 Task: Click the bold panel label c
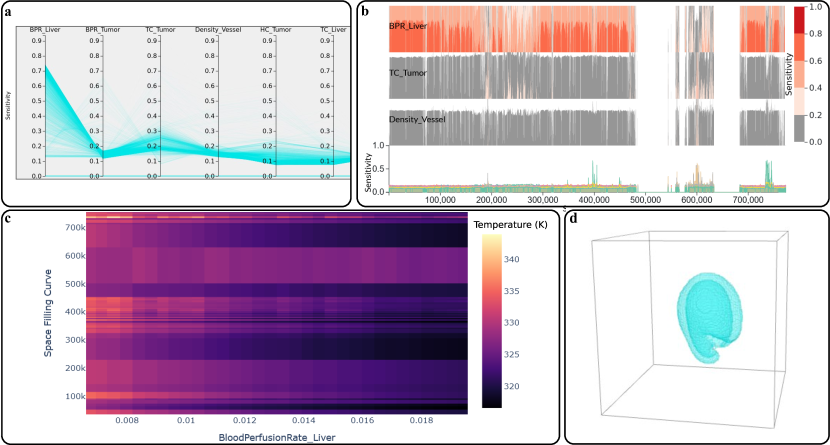[7, 218]
